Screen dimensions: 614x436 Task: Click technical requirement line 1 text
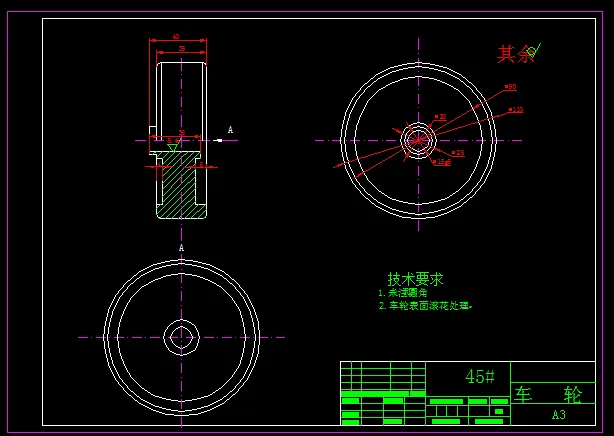tap(403, 293)
